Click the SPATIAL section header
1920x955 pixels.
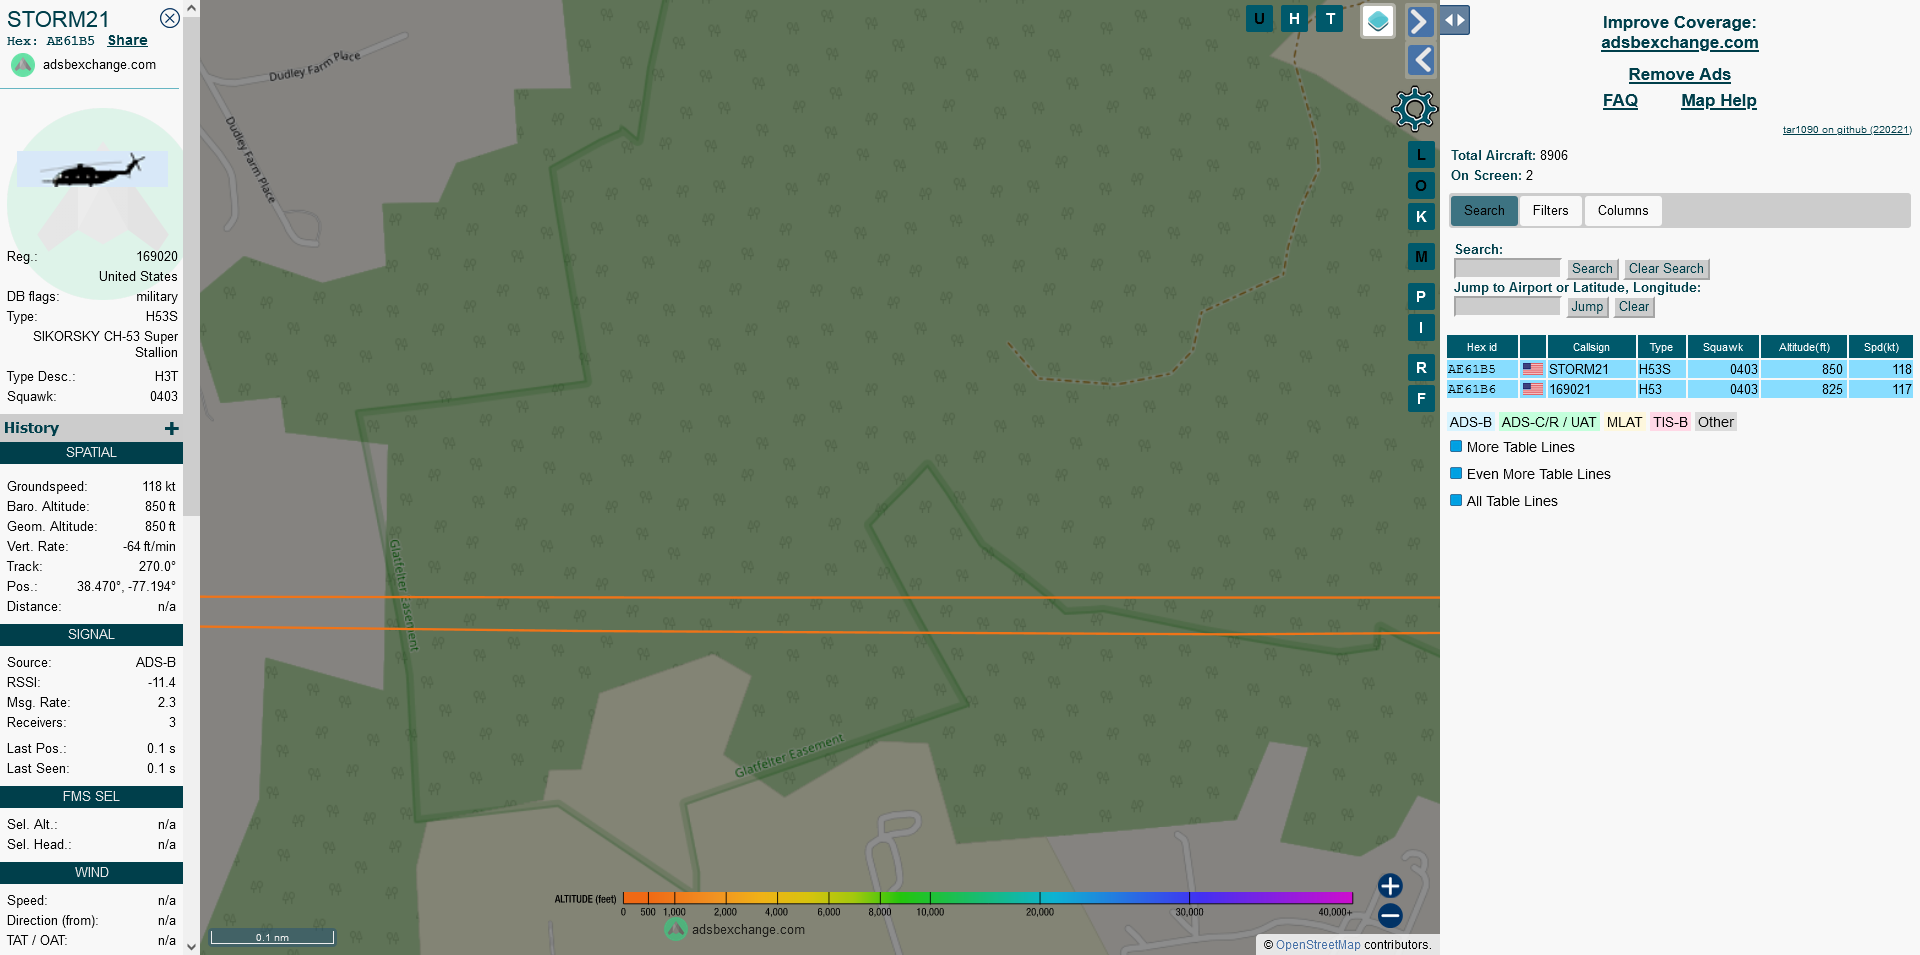pyautogui.click(x=91, y=453)
